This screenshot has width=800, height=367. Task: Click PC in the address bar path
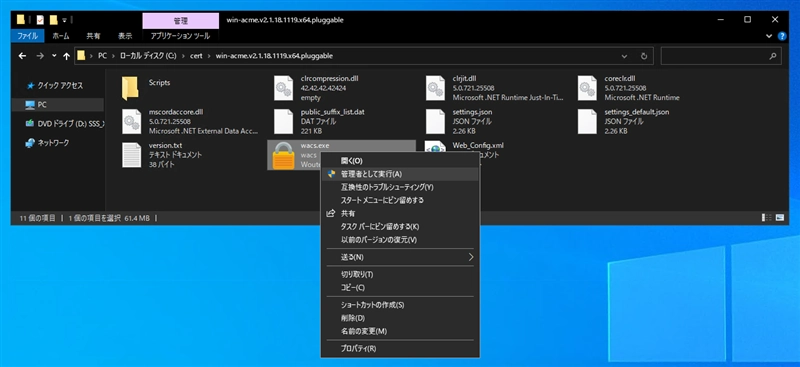[103, 56]
